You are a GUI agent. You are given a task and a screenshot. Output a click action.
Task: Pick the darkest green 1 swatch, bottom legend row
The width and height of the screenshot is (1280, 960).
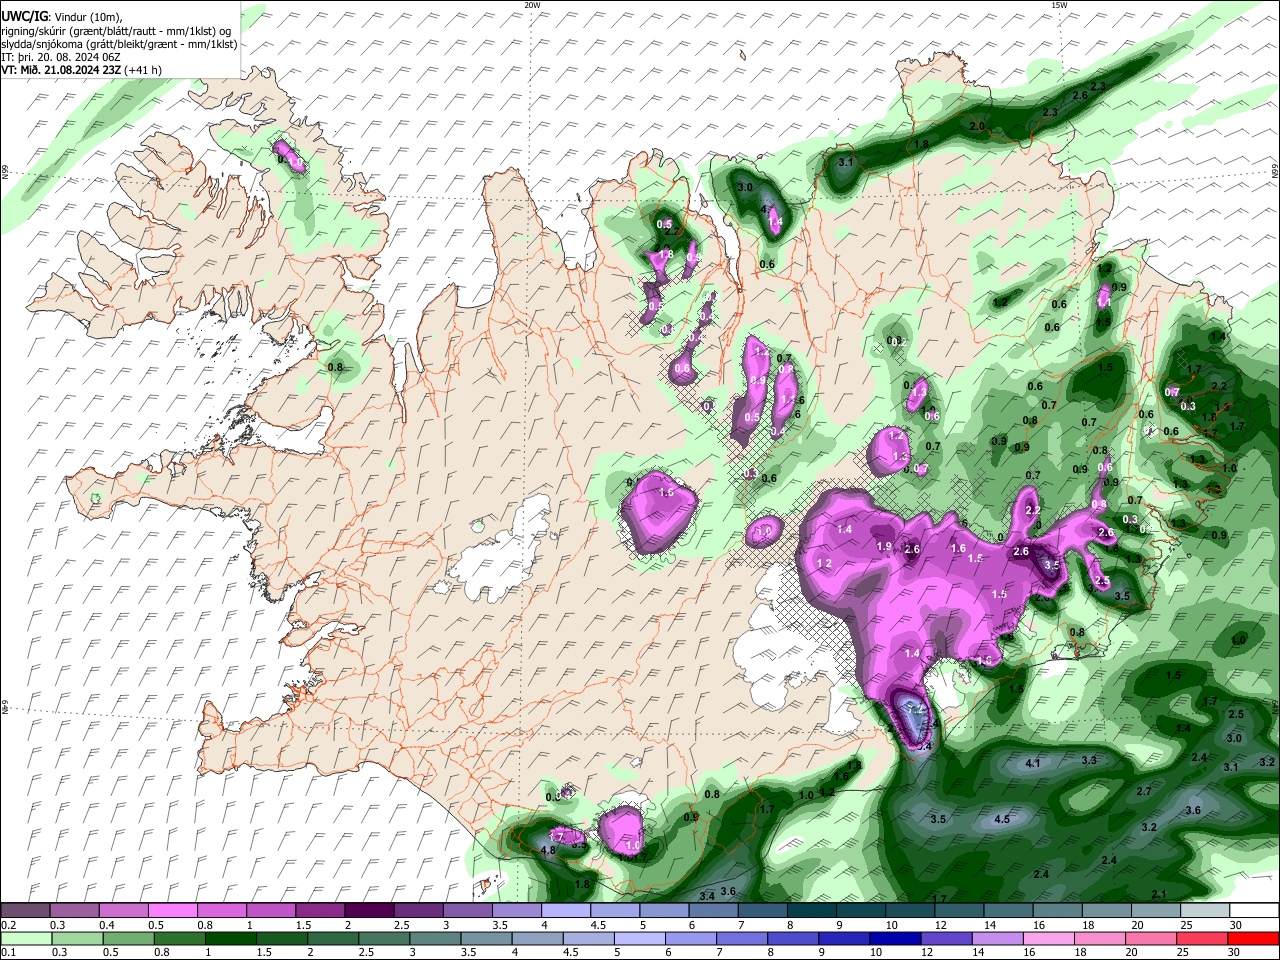[x=230, y=939]
